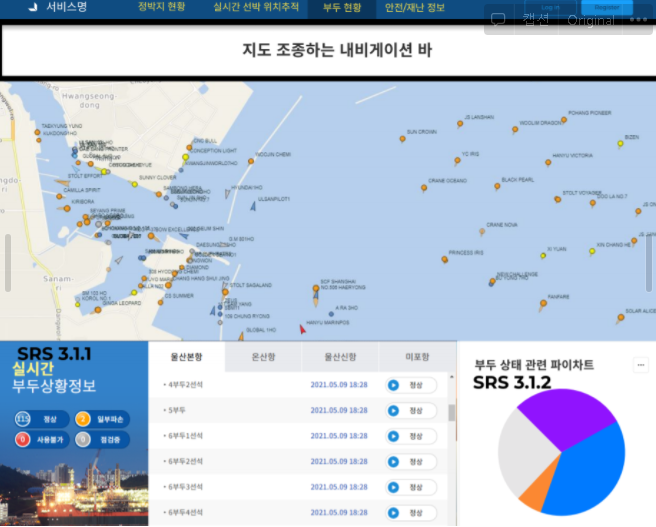This screenshot has width=656, height=527.
Task: Click the yellow BIZEN ship marker
Action: 620,144
